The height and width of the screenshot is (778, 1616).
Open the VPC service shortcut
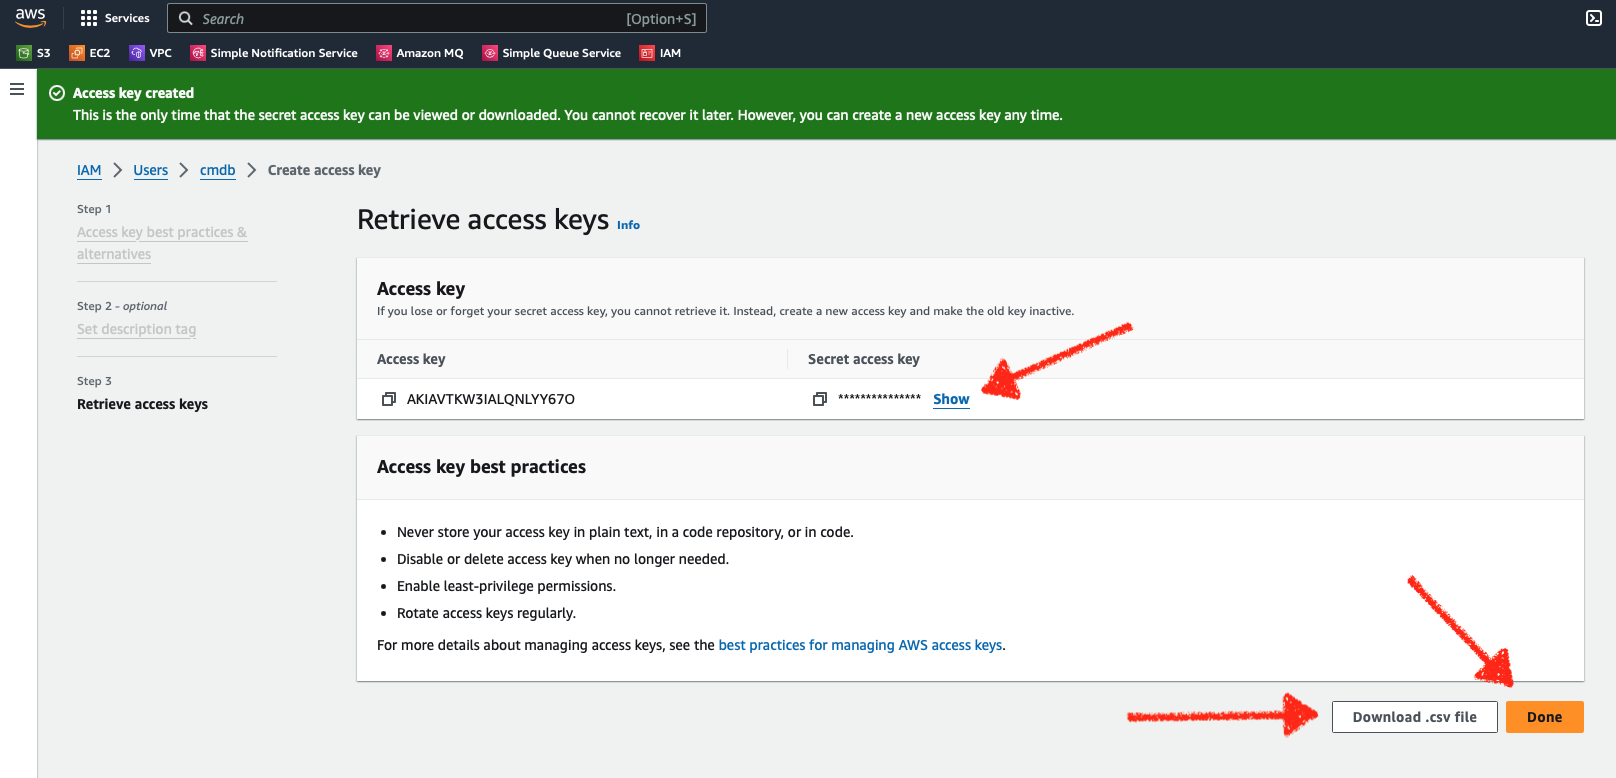151,53
